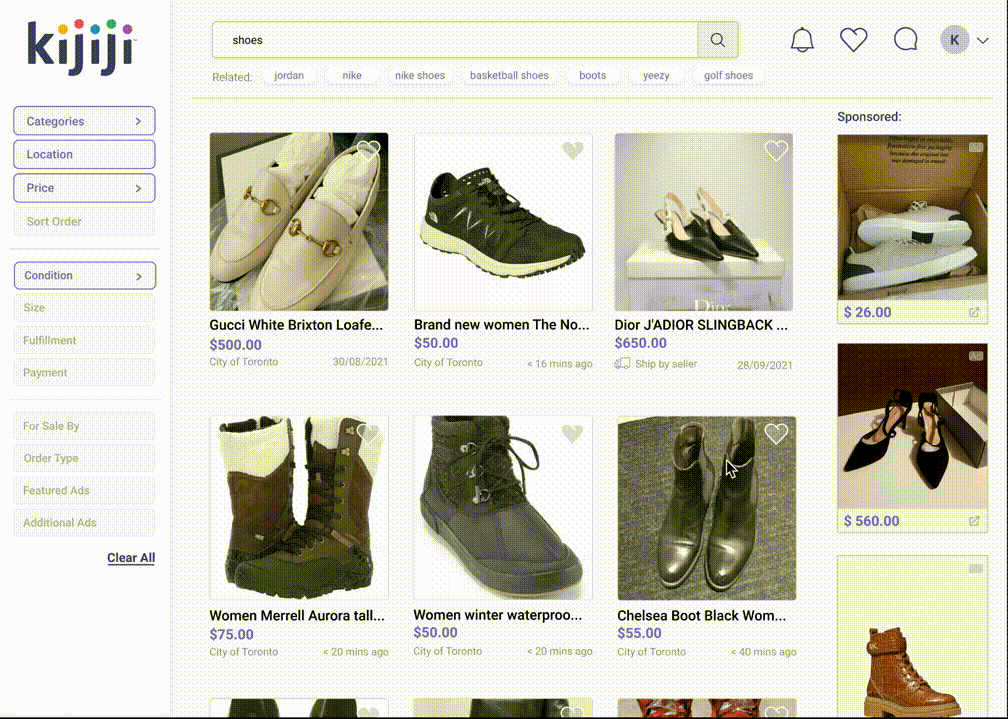This screenshot has width=1008, height=719.
Task: Favourite the Chelsea Boot Black listing
Action: point(776,434)
